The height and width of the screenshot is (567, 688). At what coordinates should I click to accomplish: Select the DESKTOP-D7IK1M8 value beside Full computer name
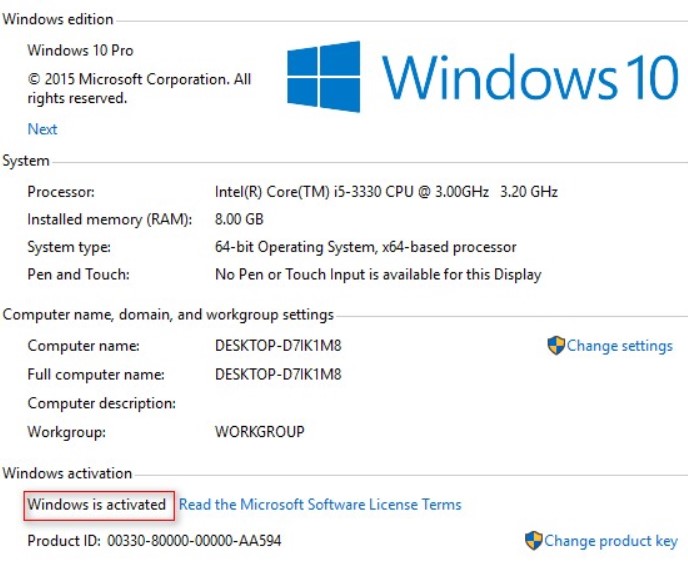[278, 374]
